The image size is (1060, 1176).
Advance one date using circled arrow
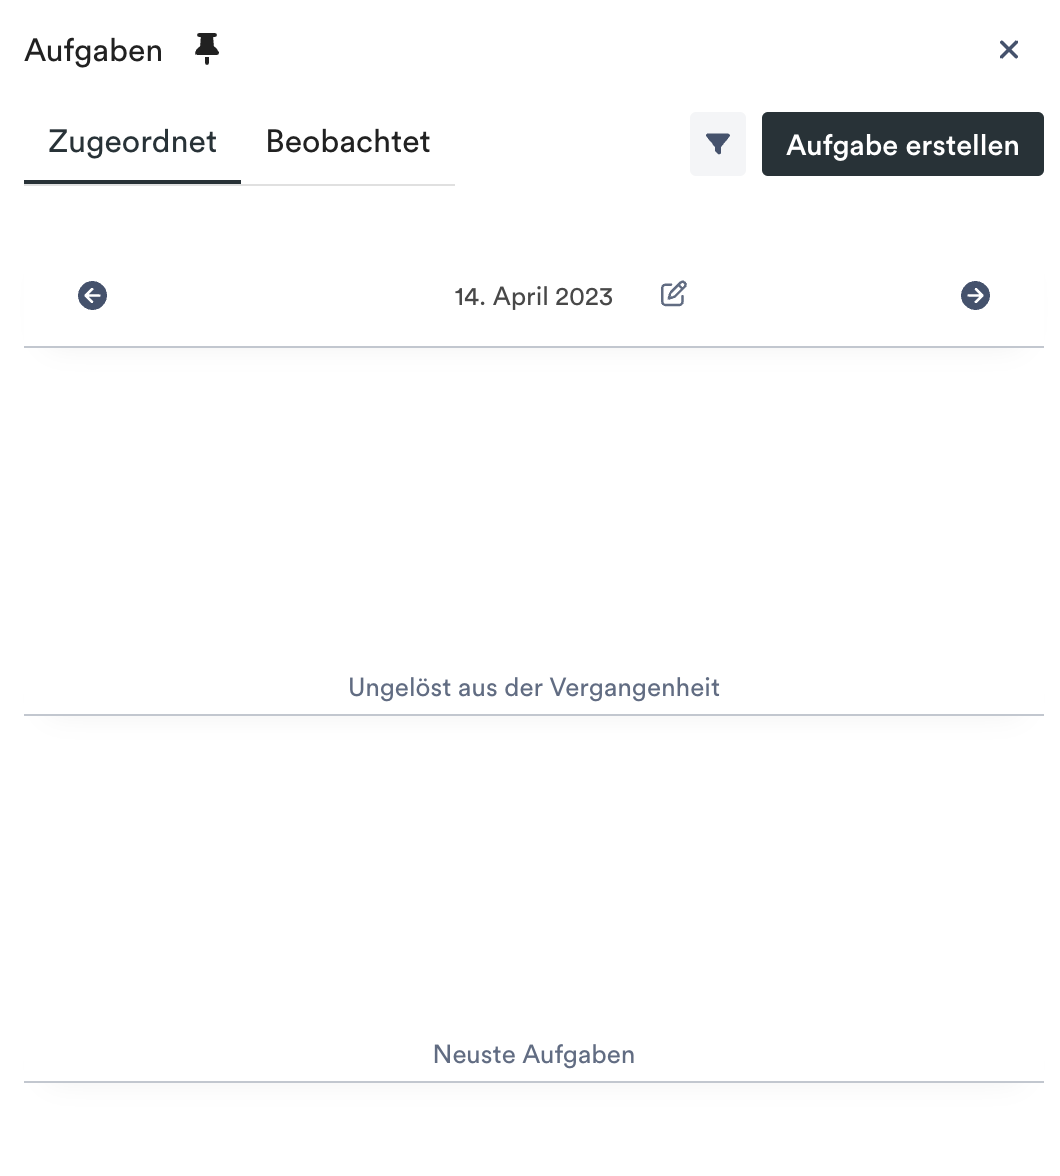click(975, 296)
